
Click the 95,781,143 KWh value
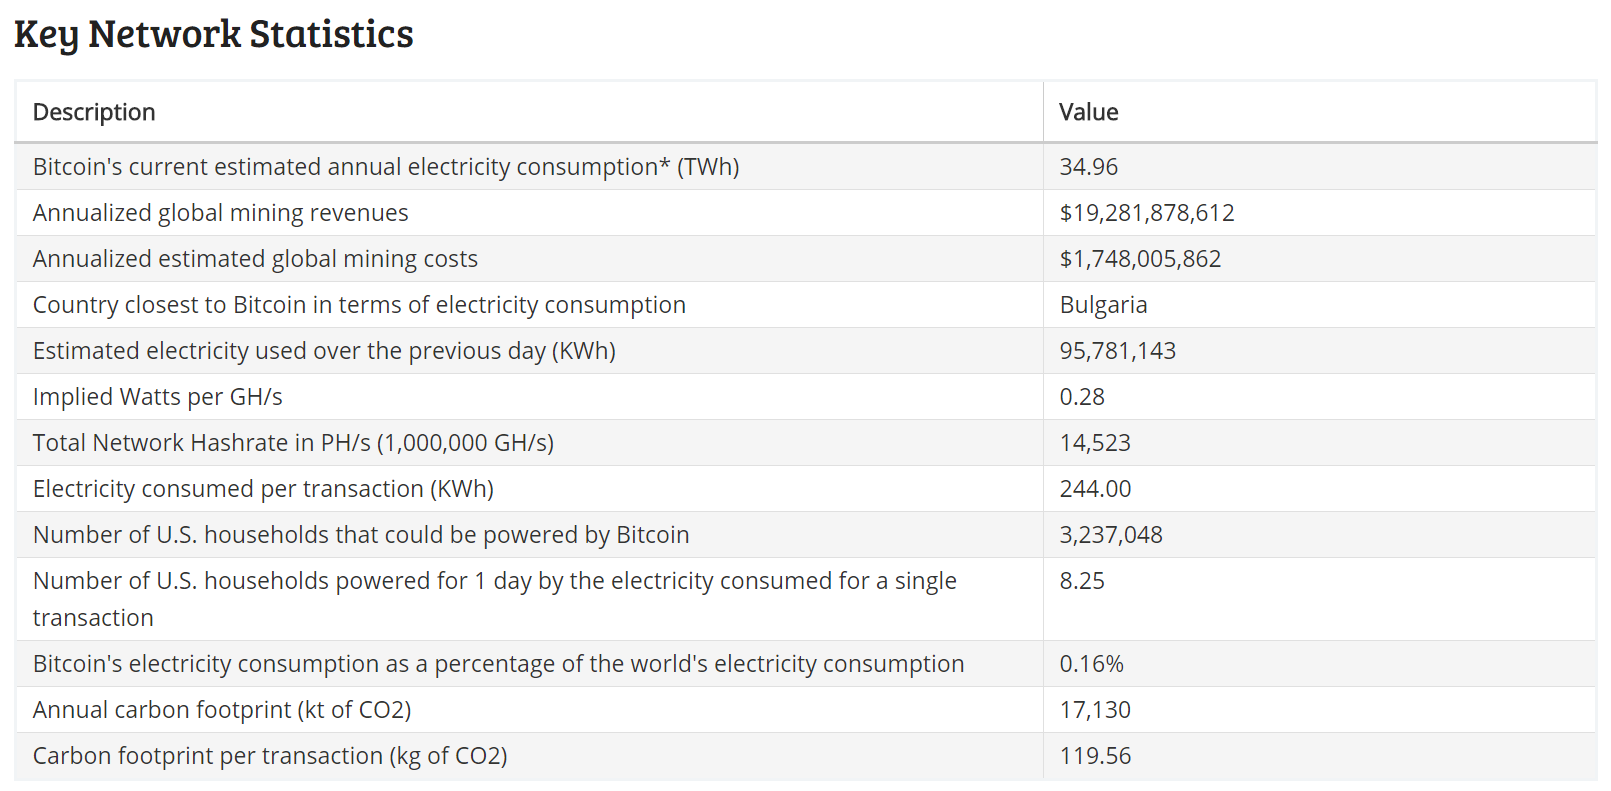coord(1117,351)
